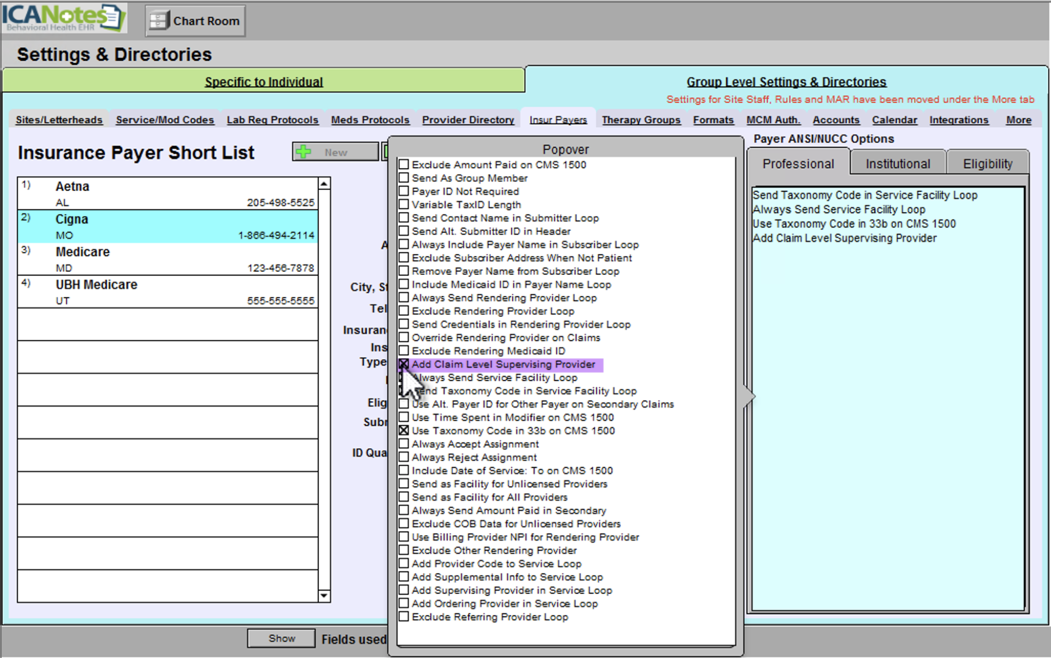Check Always Accept Assignment option
This screenshot has height=658, width=1051.
pyautogui.click(x=403, y=444)
